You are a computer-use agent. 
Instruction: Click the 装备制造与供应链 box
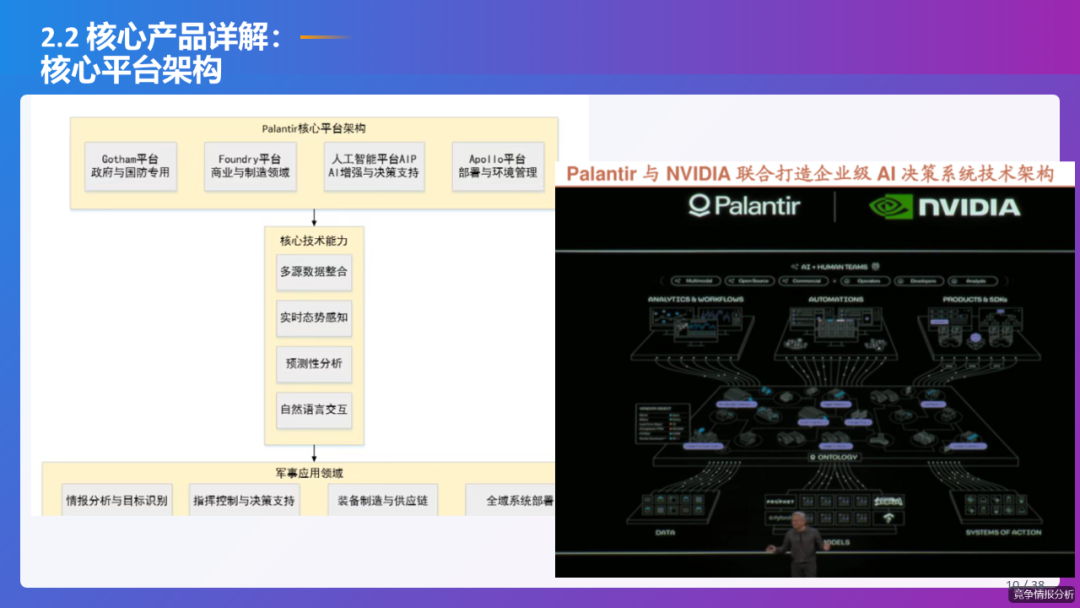(383, 501)
